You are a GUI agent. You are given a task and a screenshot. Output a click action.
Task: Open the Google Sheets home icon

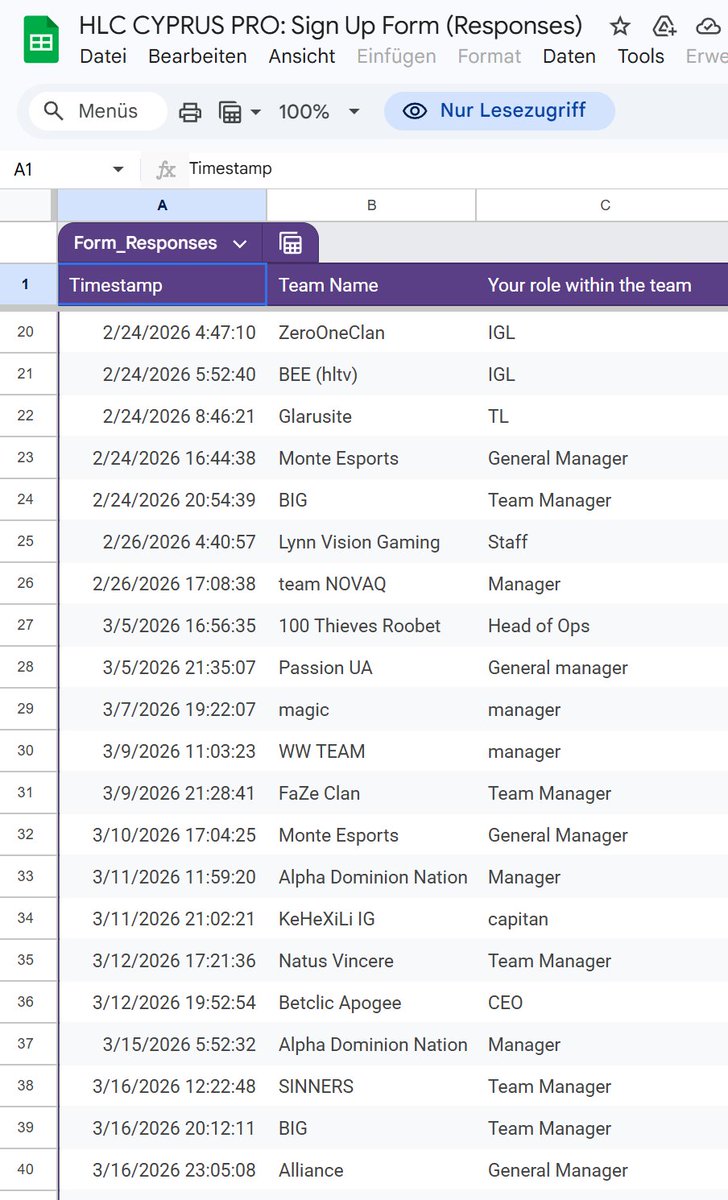(41, 40)
